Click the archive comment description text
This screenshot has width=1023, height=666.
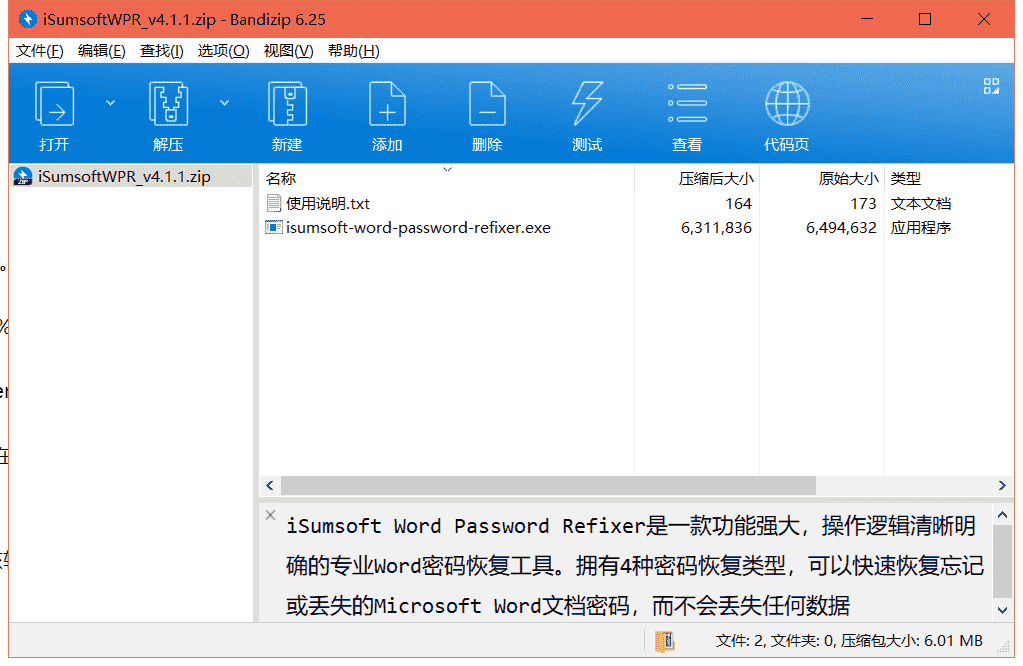tap(634, 566)
